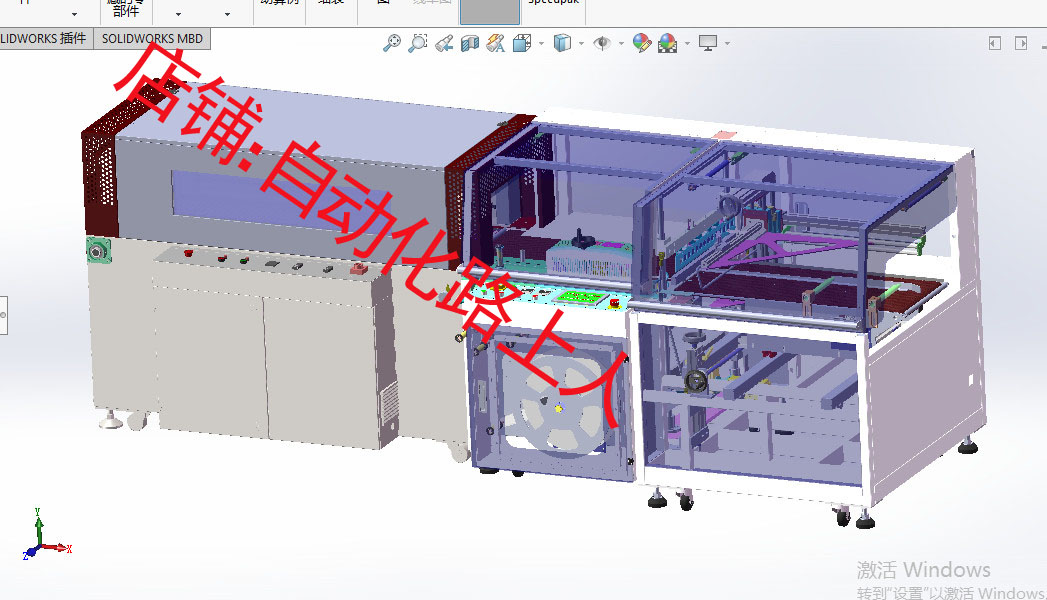Go back to Previous View
Image resolution: width=1047 pixels, height=600 pixels.
pyautogui.click(x=444, y=43)
